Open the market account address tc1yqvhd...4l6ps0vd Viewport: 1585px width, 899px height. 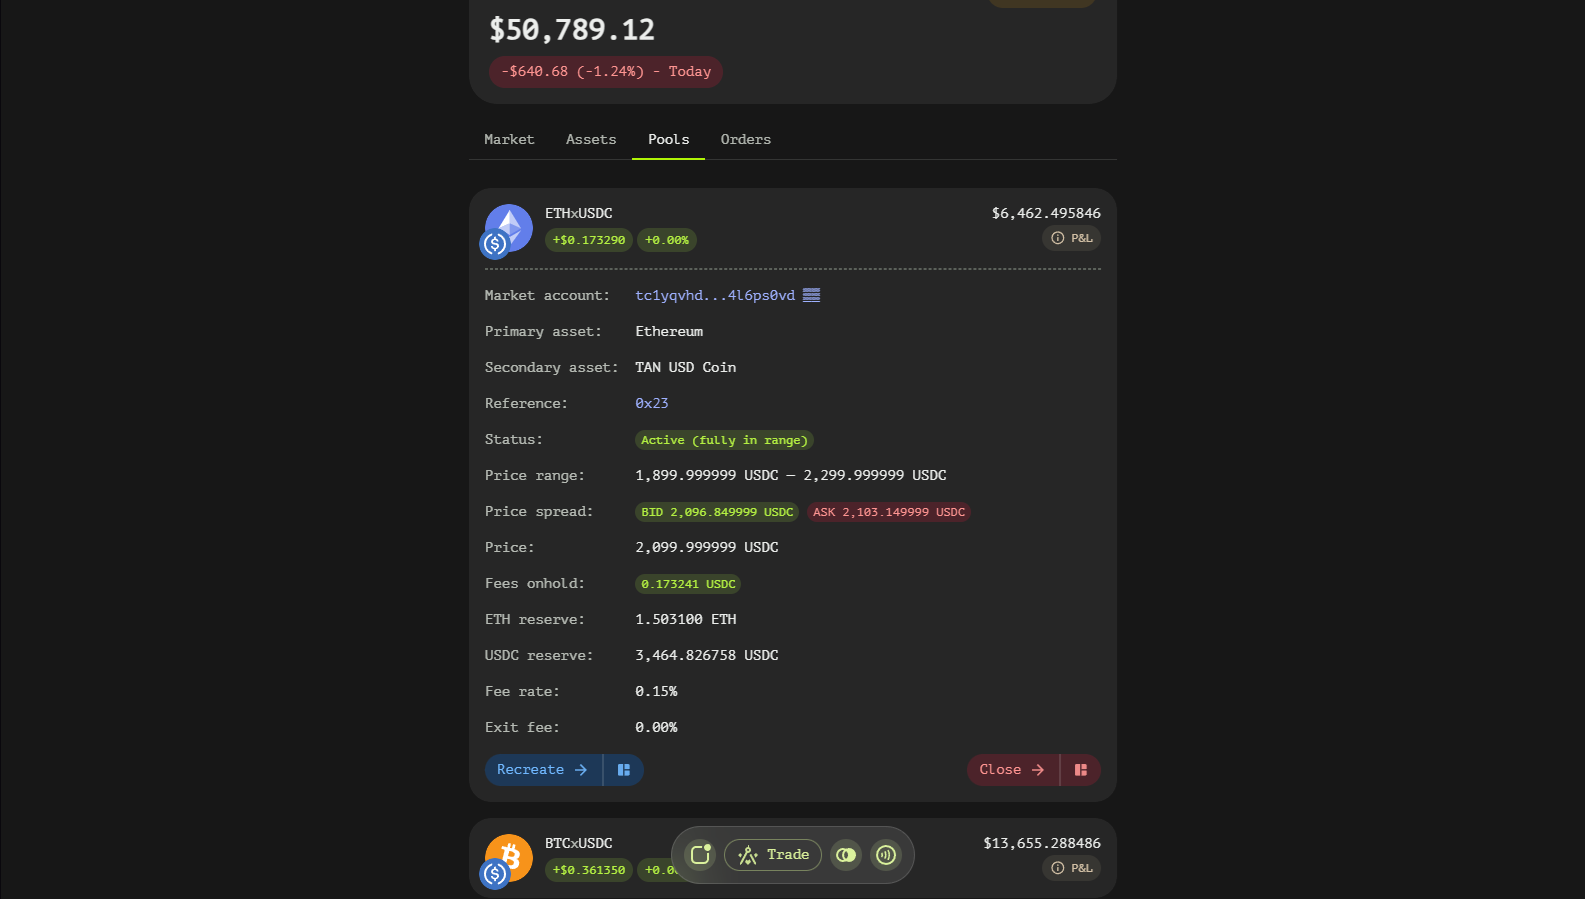714,296
